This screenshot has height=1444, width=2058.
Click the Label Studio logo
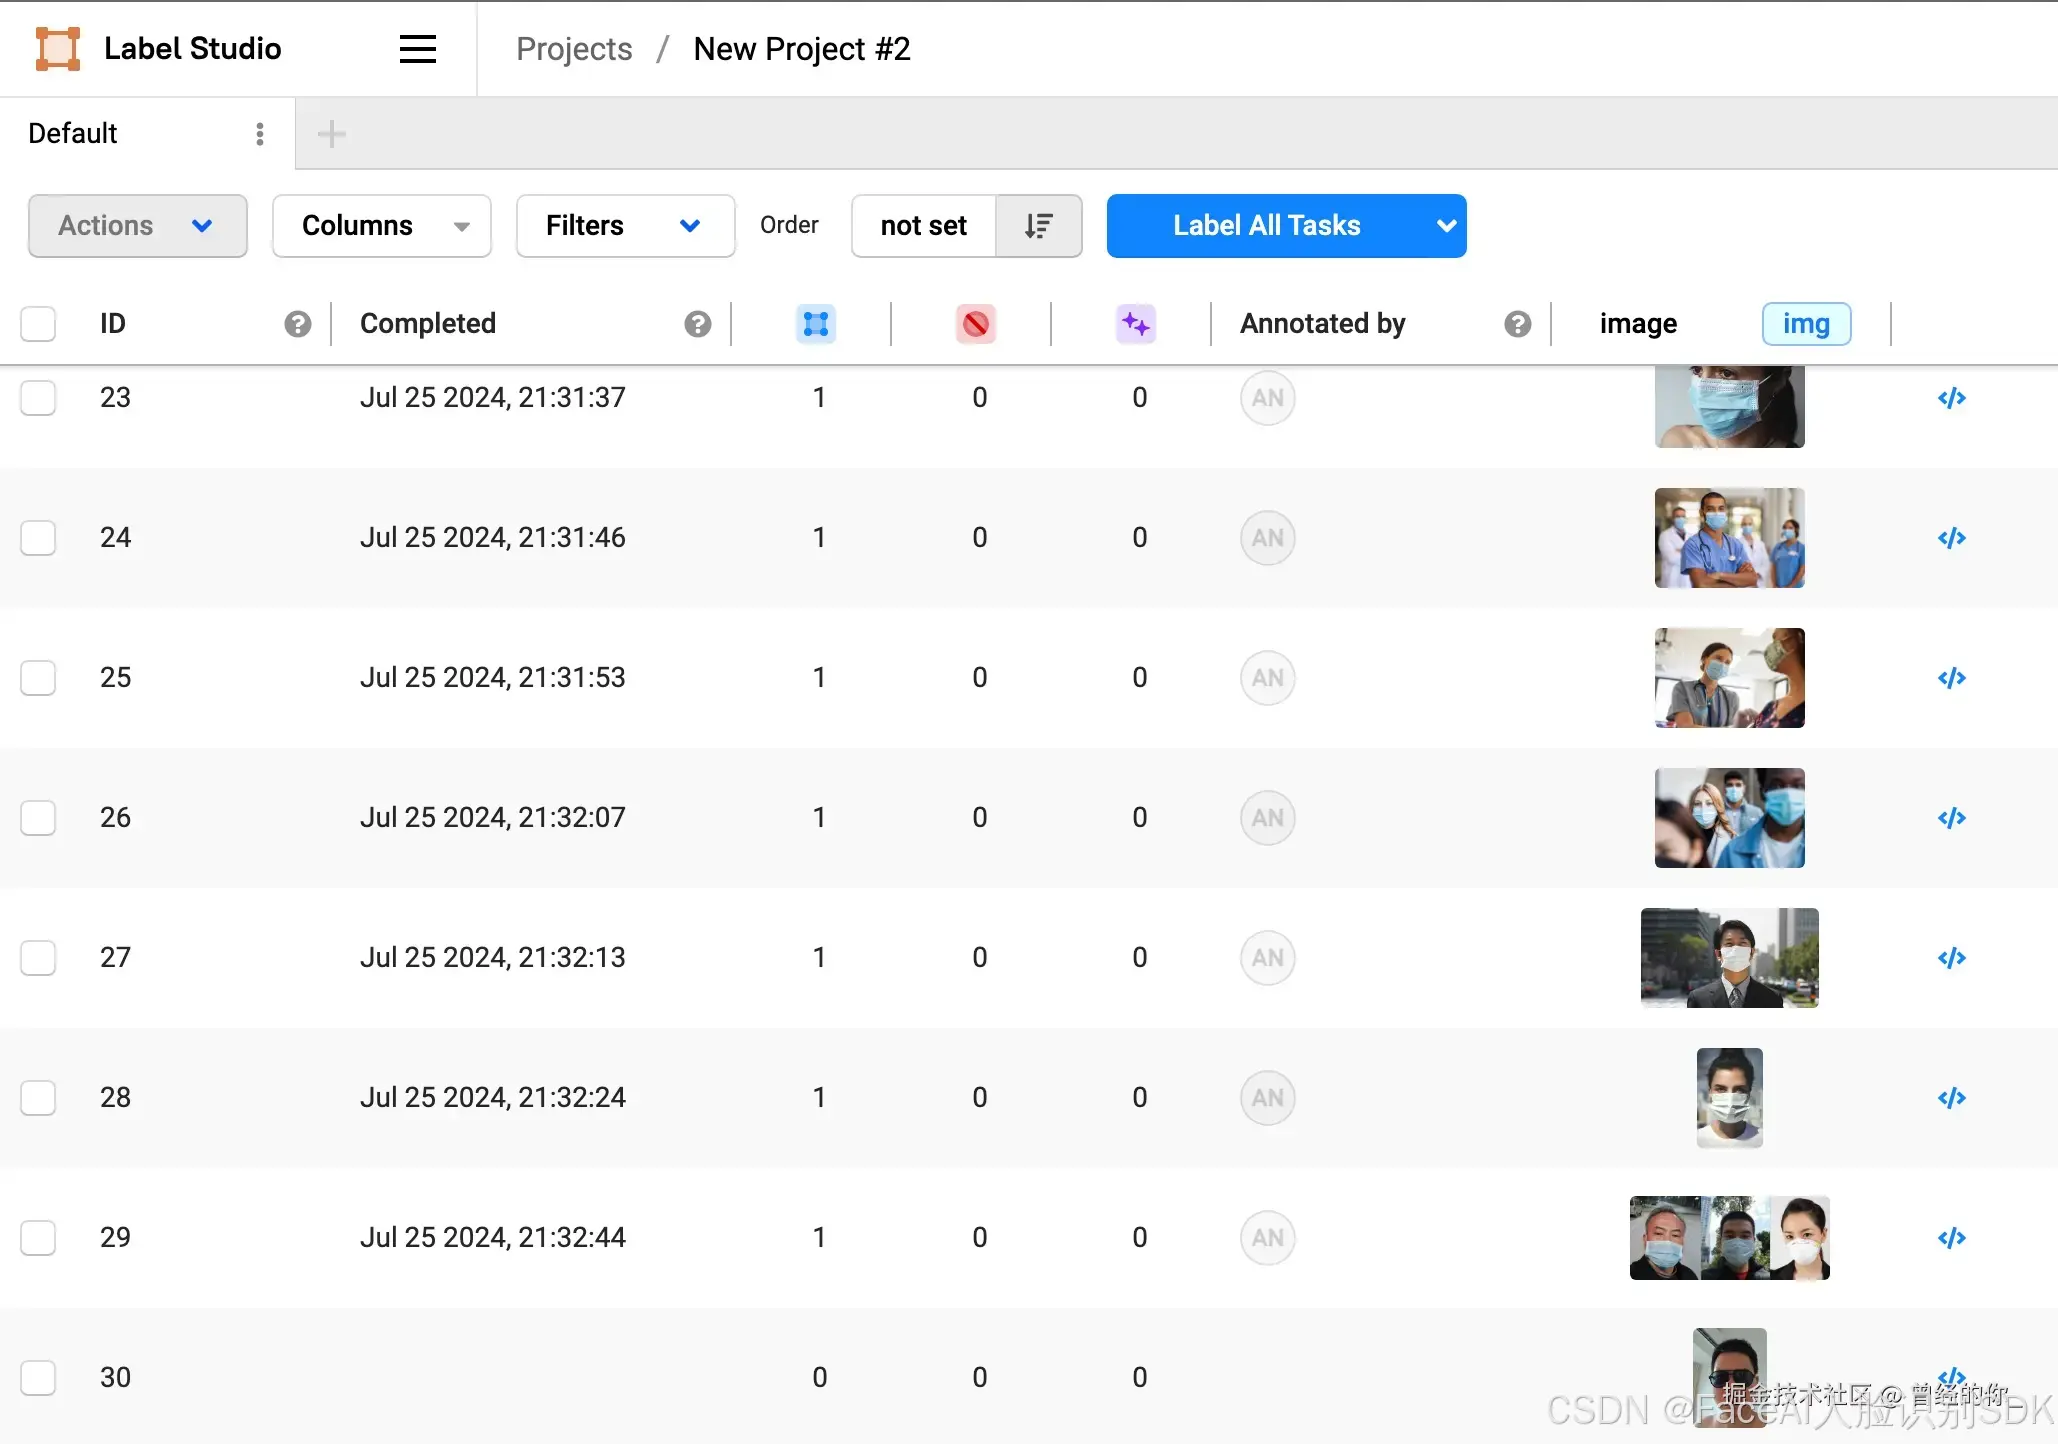pyautogui.click(x=58, y=49)
